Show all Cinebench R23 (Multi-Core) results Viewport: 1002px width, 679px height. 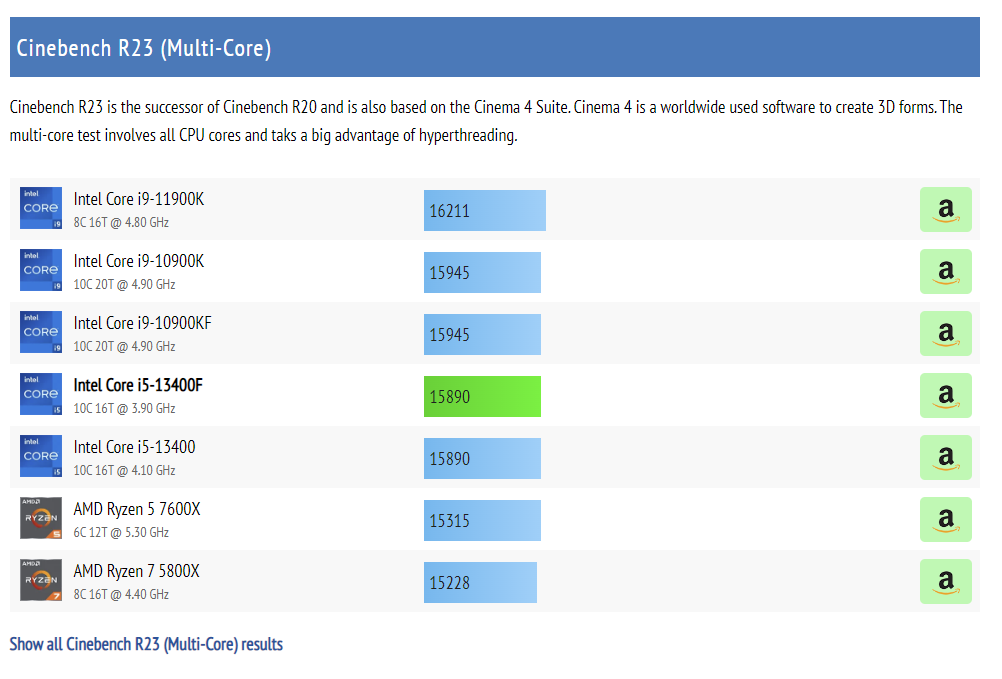(146, 644)
